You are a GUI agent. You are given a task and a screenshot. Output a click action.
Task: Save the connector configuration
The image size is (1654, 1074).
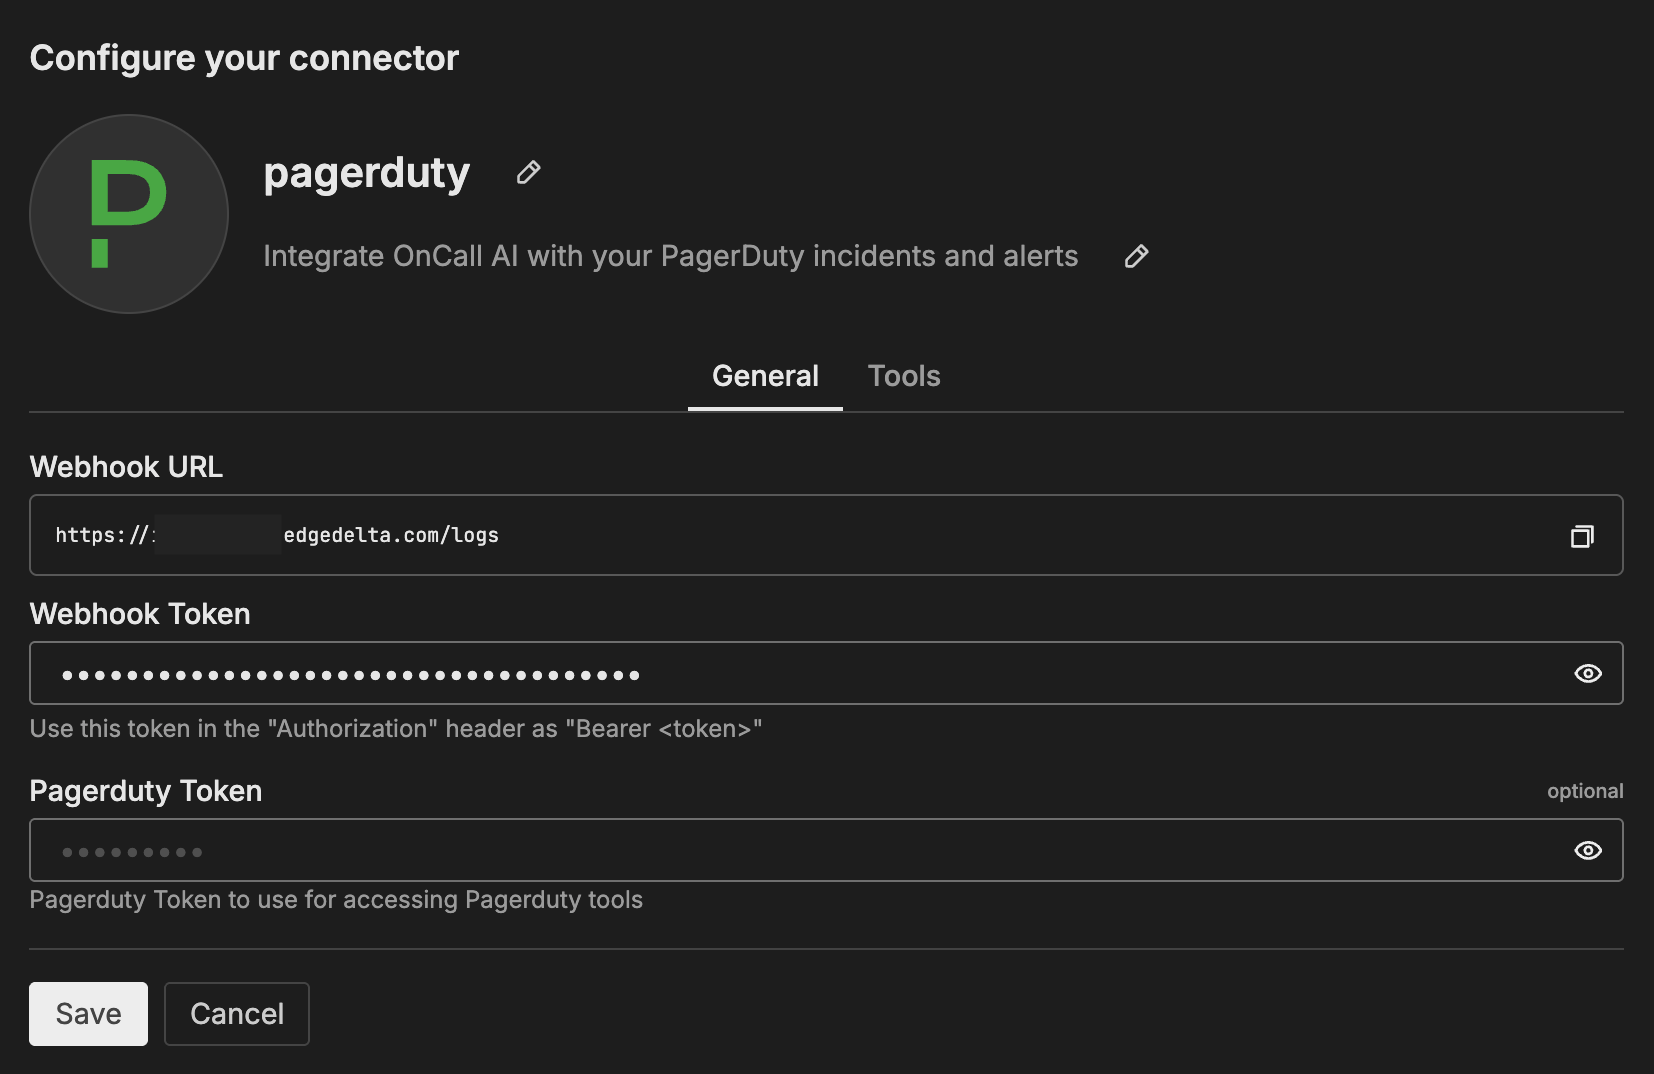click(88, 1013)
